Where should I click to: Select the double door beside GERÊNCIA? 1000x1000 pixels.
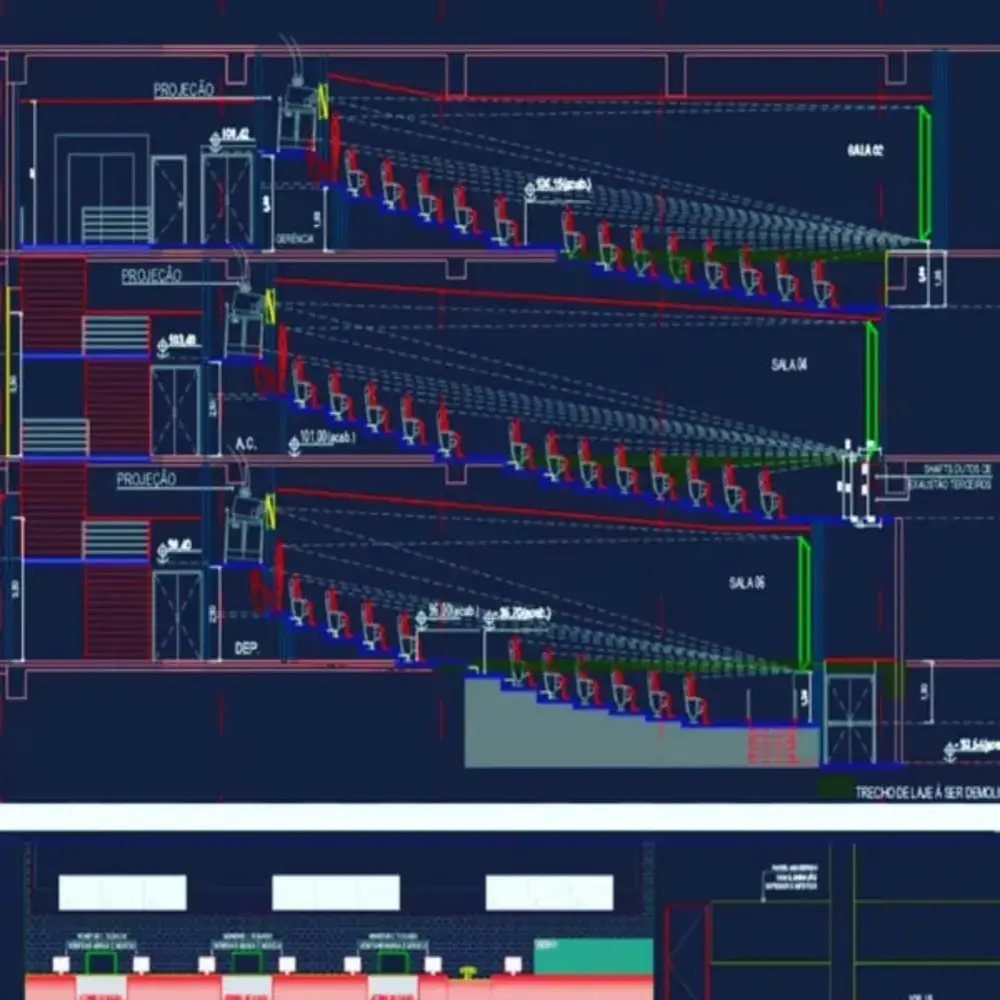pyautogui.click(x=228, y=197)
